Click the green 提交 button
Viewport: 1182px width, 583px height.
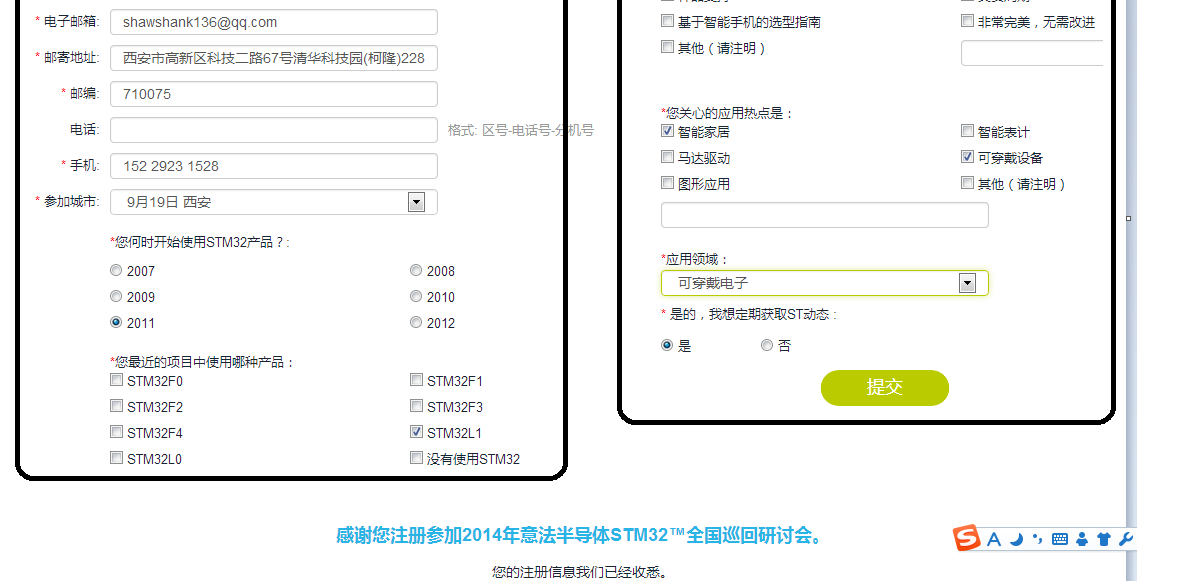pos(884,388)
